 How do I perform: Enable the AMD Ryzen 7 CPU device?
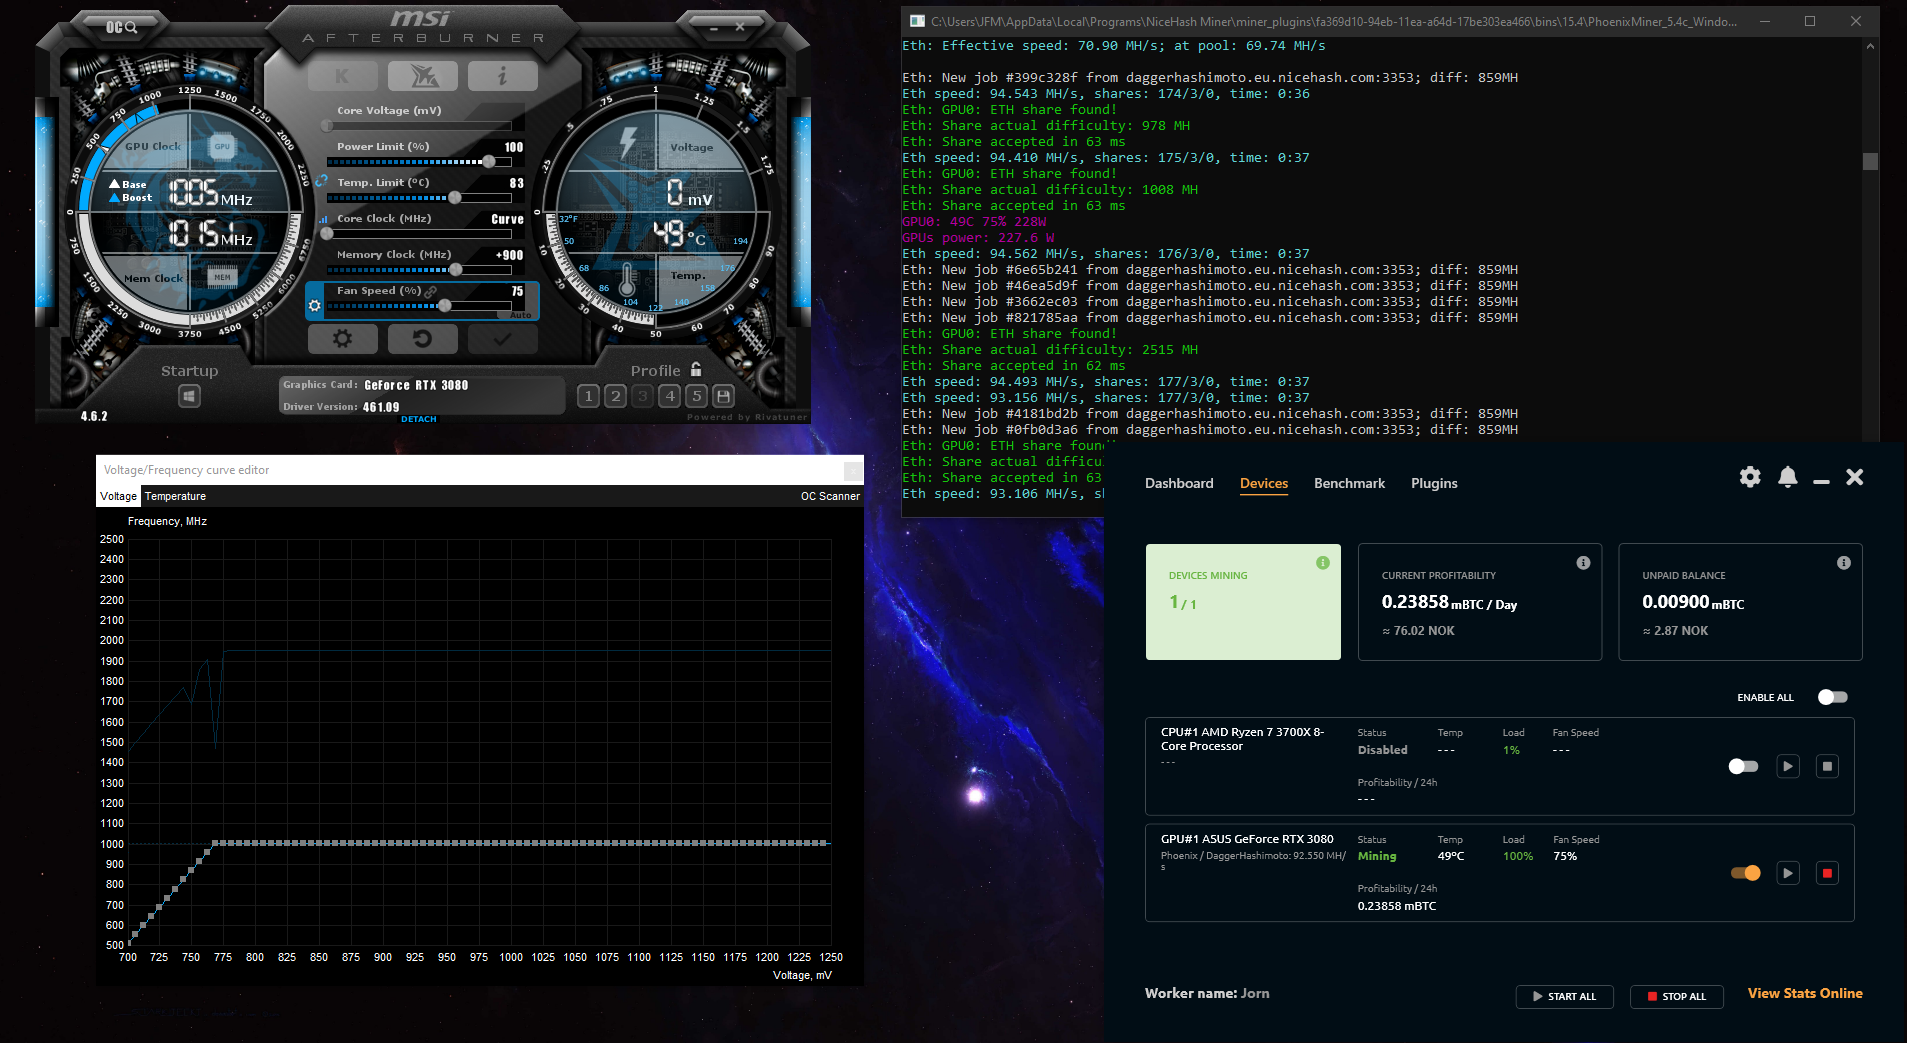(1743, 766)
